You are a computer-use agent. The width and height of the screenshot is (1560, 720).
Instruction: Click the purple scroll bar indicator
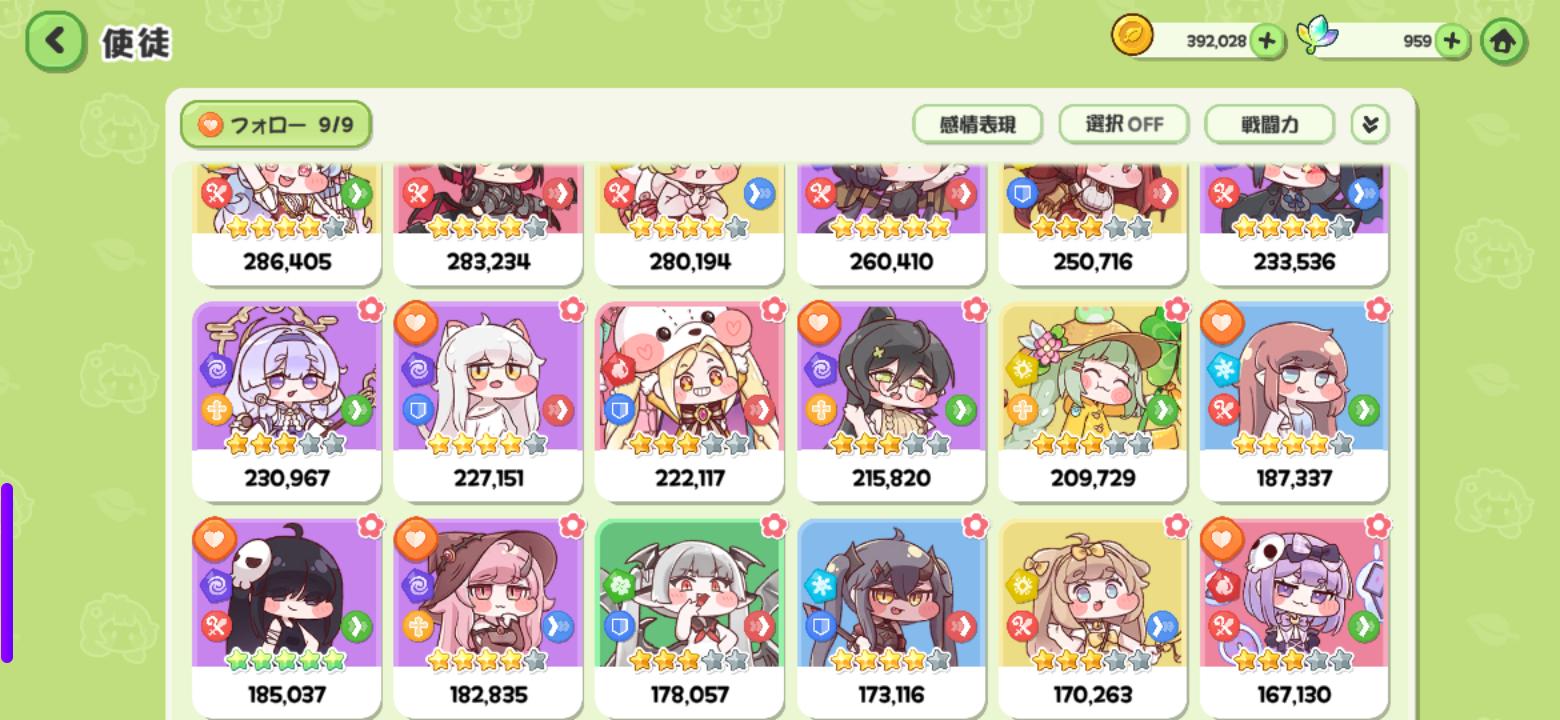point(7,573)
